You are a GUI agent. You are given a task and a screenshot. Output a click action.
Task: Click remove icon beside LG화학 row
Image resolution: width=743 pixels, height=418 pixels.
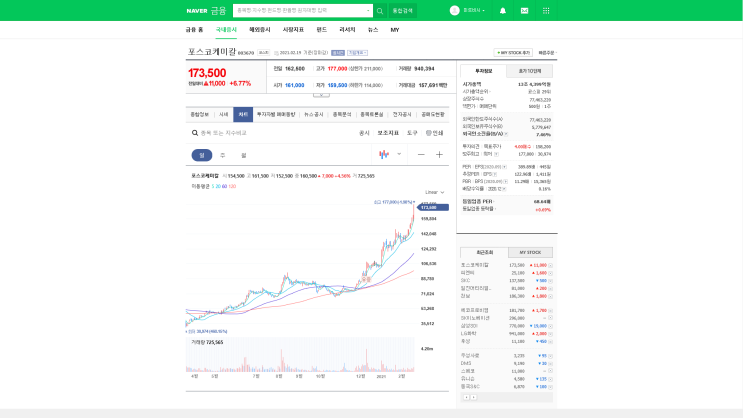tap(551, 334)
